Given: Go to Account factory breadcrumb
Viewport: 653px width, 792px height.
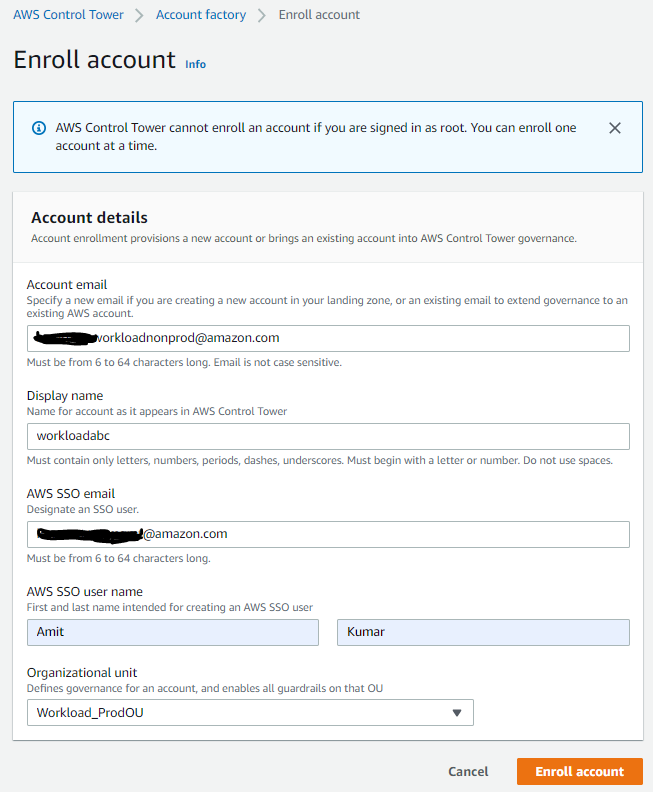Looking at the screenshot, I should click(201, 15).
